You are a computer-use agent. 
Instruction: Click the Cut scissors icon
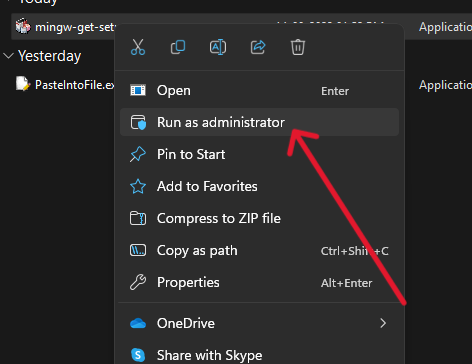[x=138, y=47]
